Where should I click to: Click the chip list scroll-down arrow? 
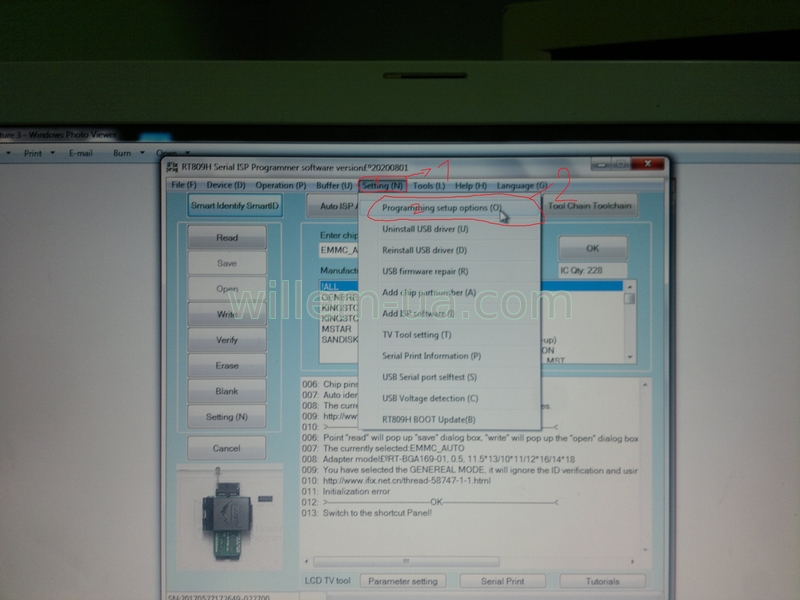click(x=630, y=357)
